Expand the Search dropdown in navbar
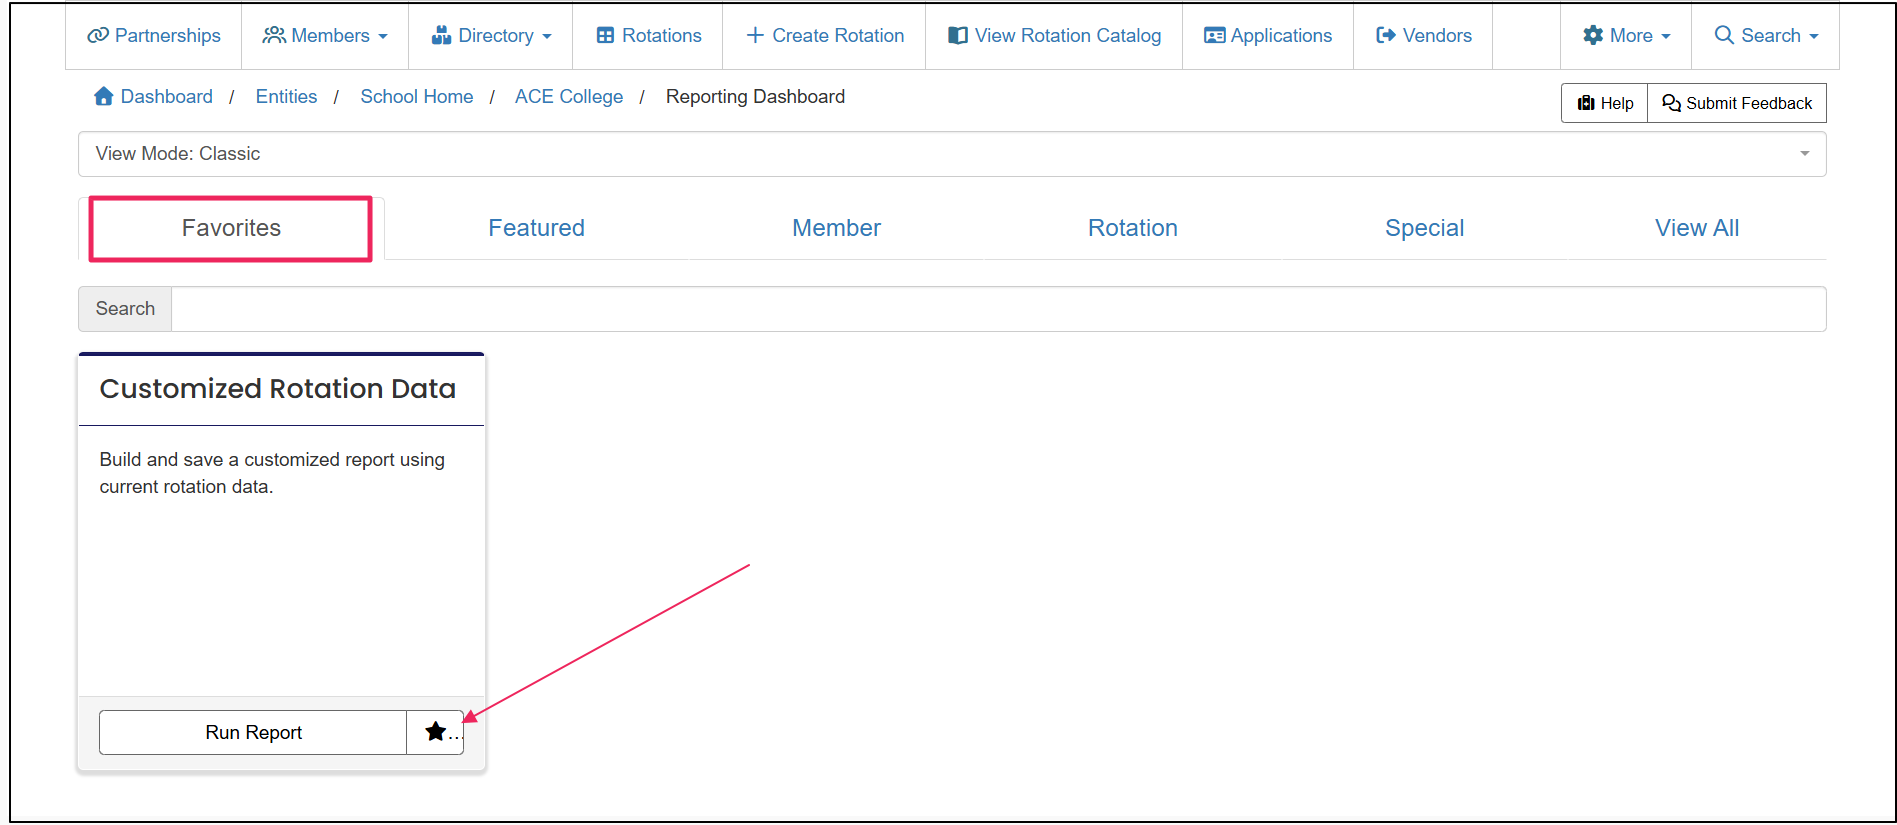The height and width of the screenshot is (825, 1897). click(1766, 36)
